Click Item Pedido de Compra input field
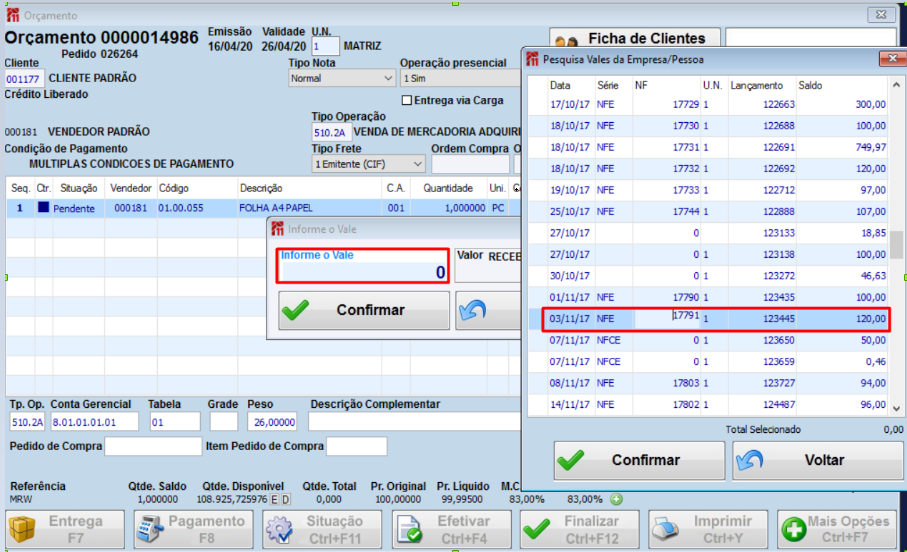This screenshot has height=552, width=907. 356,446
